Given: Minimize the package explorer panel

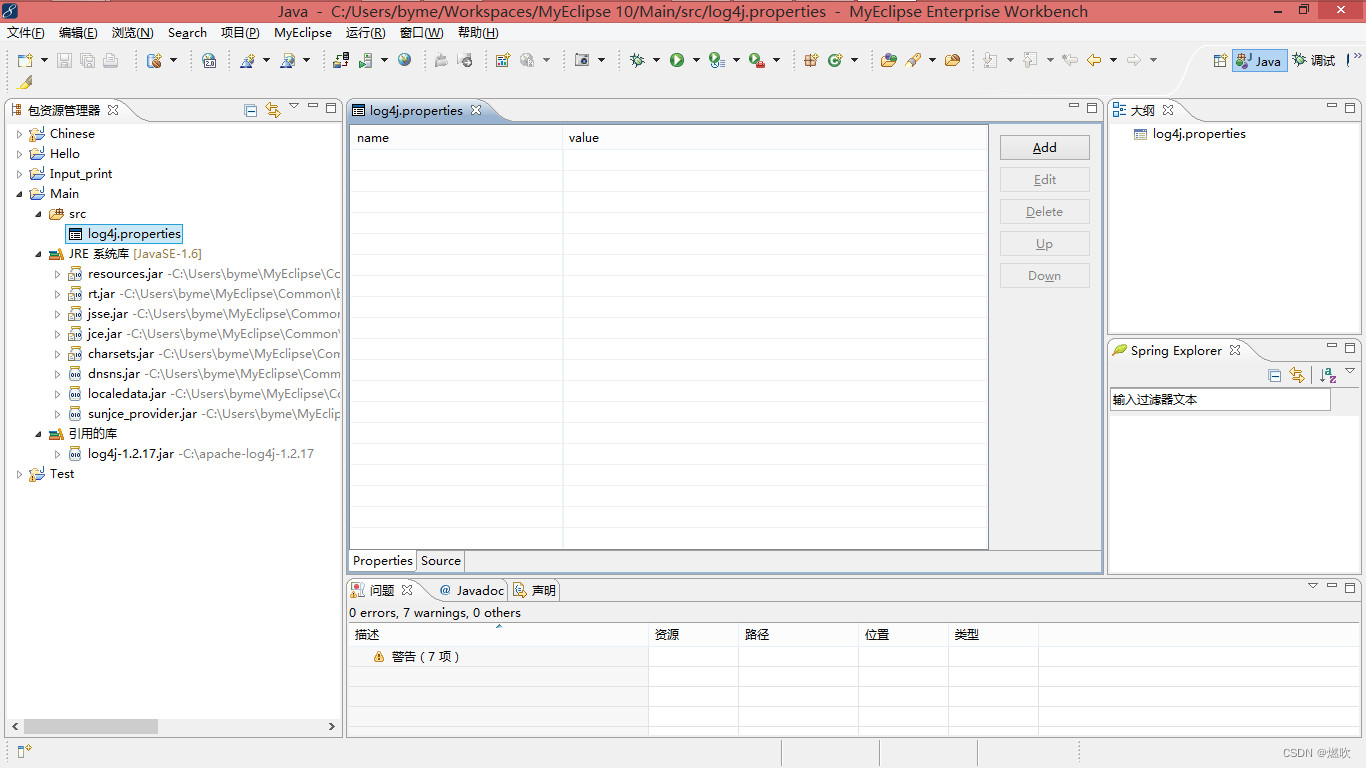Looking at the screenshot, I should pyautogui.click(x=313, y=107).
